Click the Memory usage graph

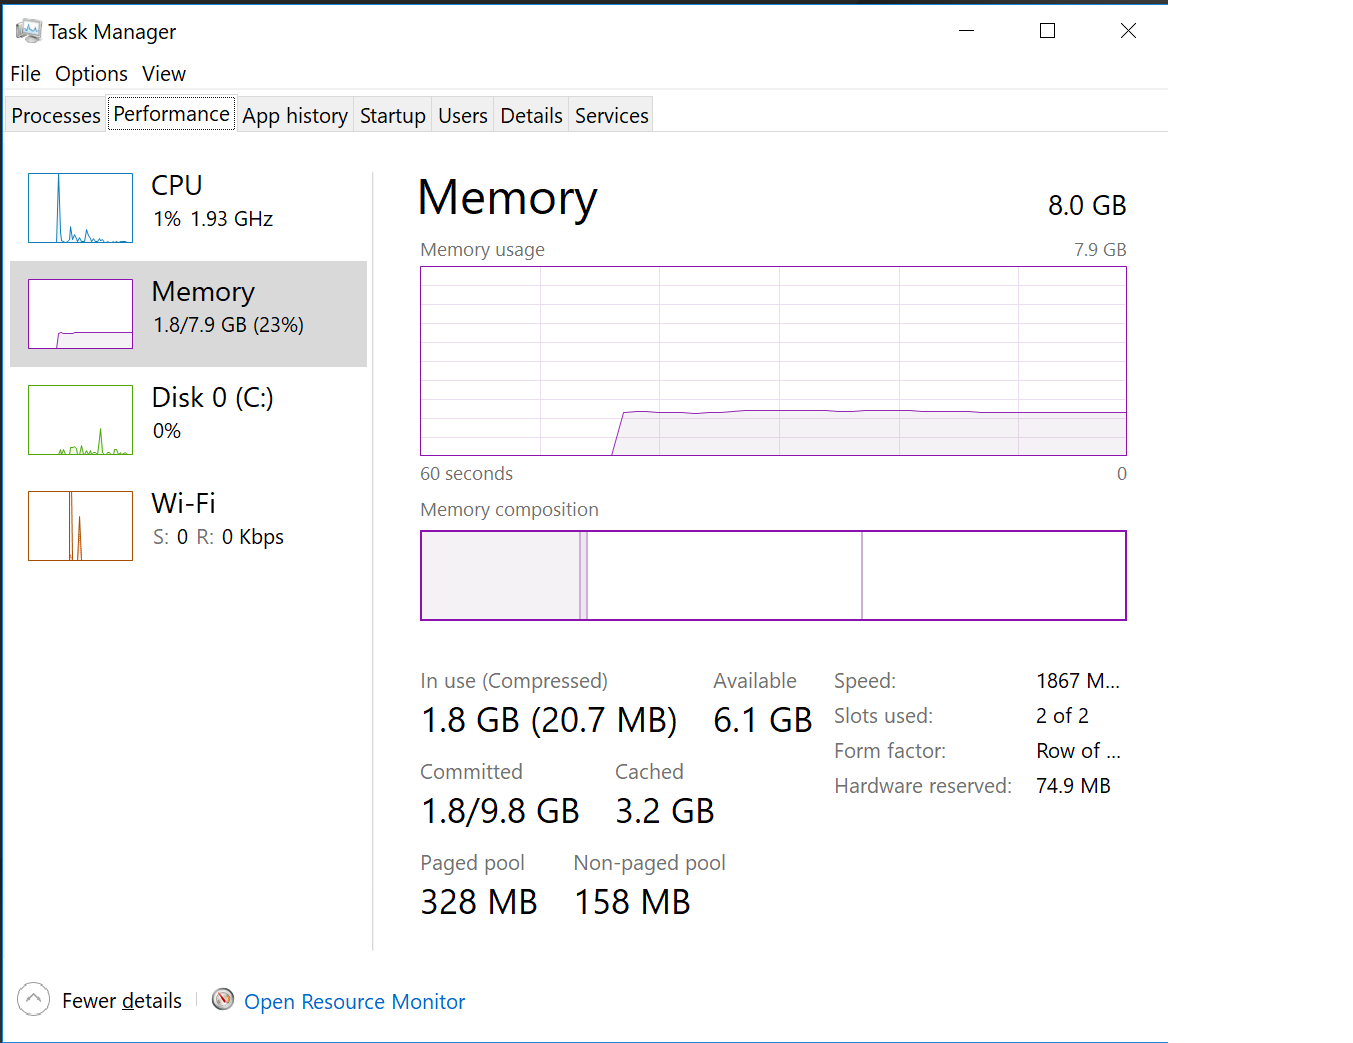coord(773,361)
